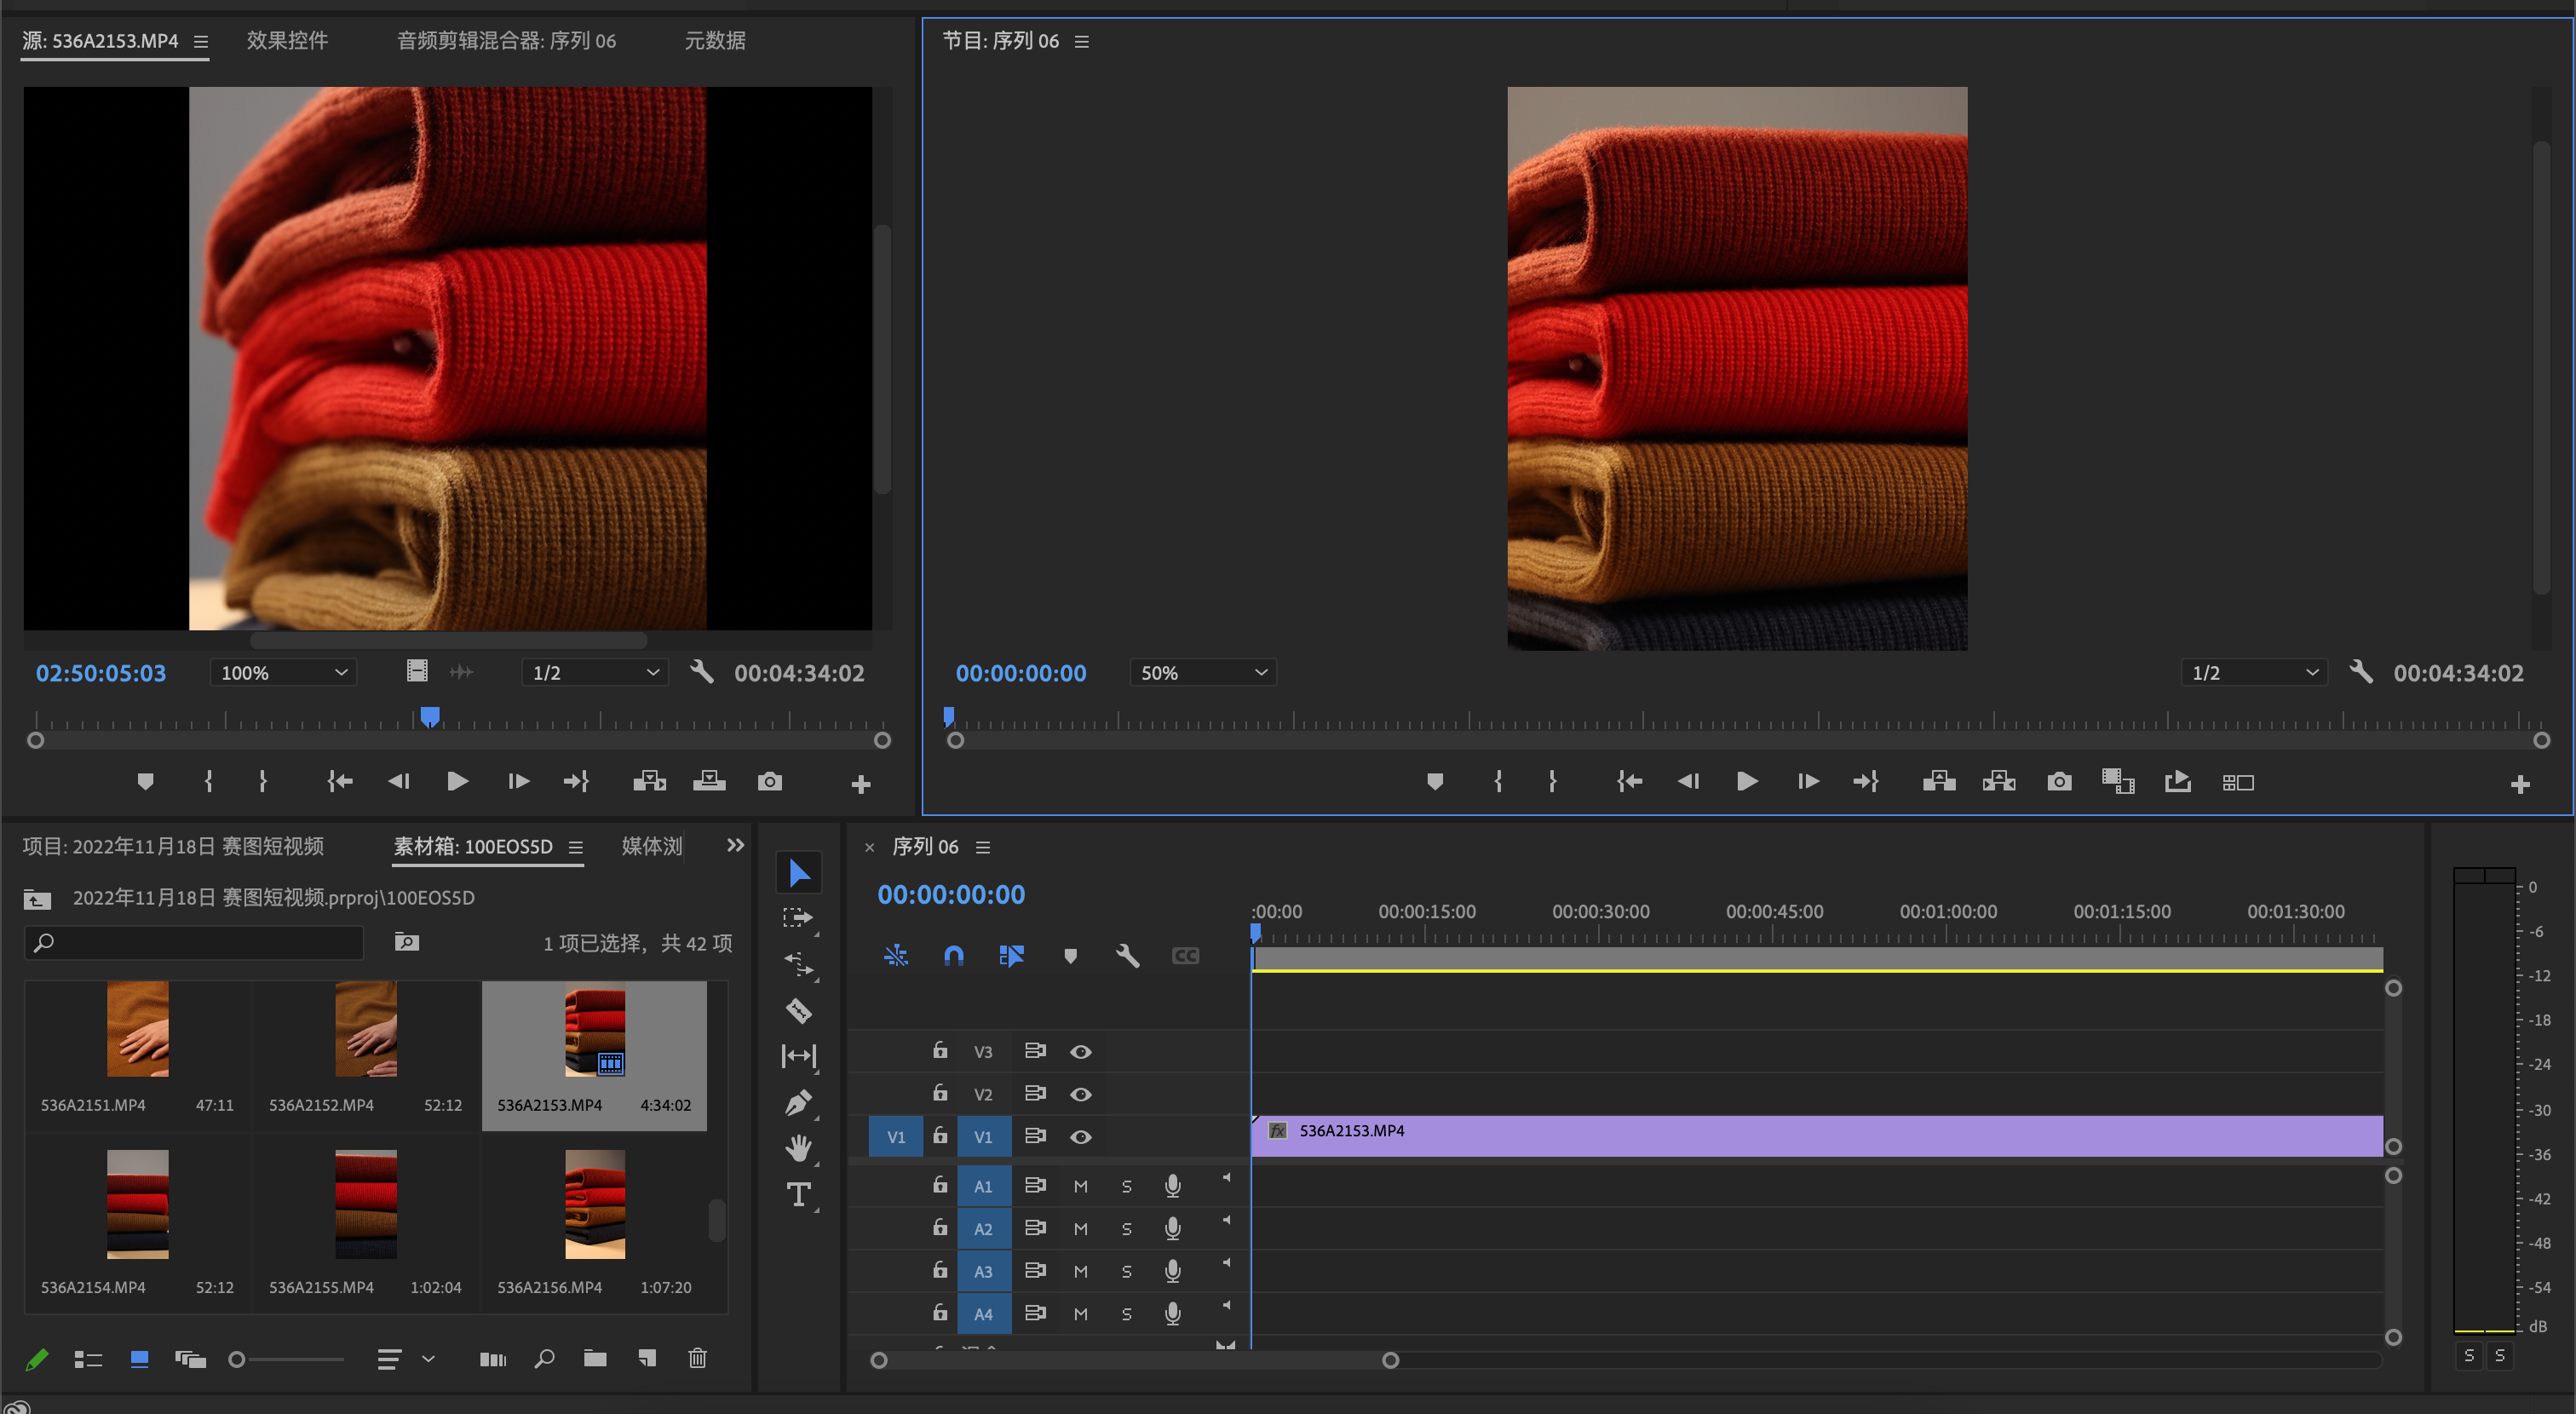Image resolution: width=2576 pixels, height=1414 pixels.
Task: Select the Type tool
Action: point(798,1194)
